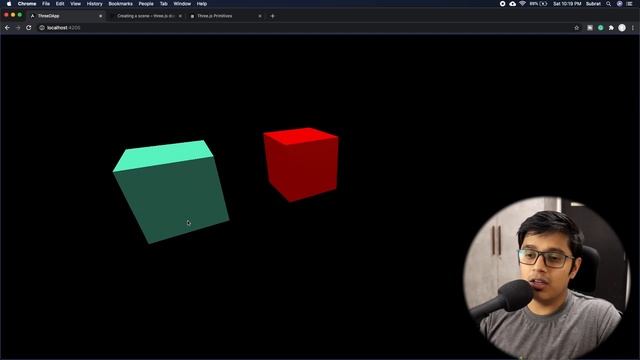The width and height of the screenshot is (640, 360).
Task: Open the View menu
Action: point(76,4)
